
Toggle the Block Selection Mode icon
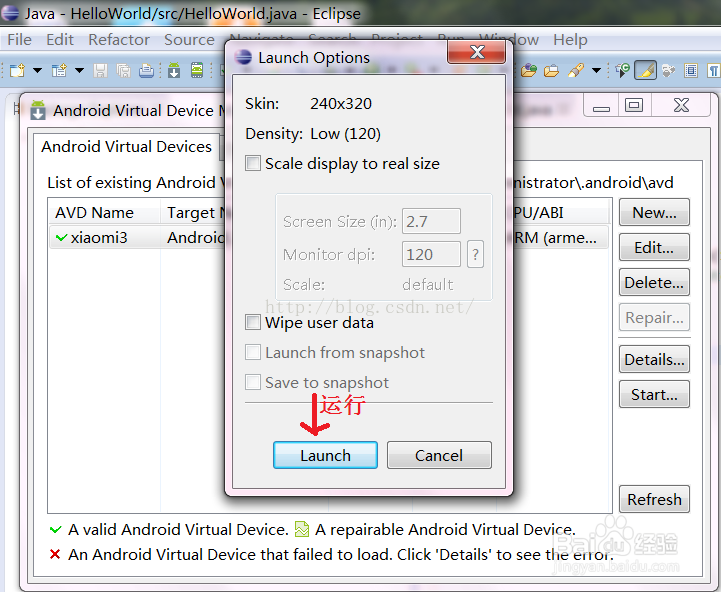(691, 70)
